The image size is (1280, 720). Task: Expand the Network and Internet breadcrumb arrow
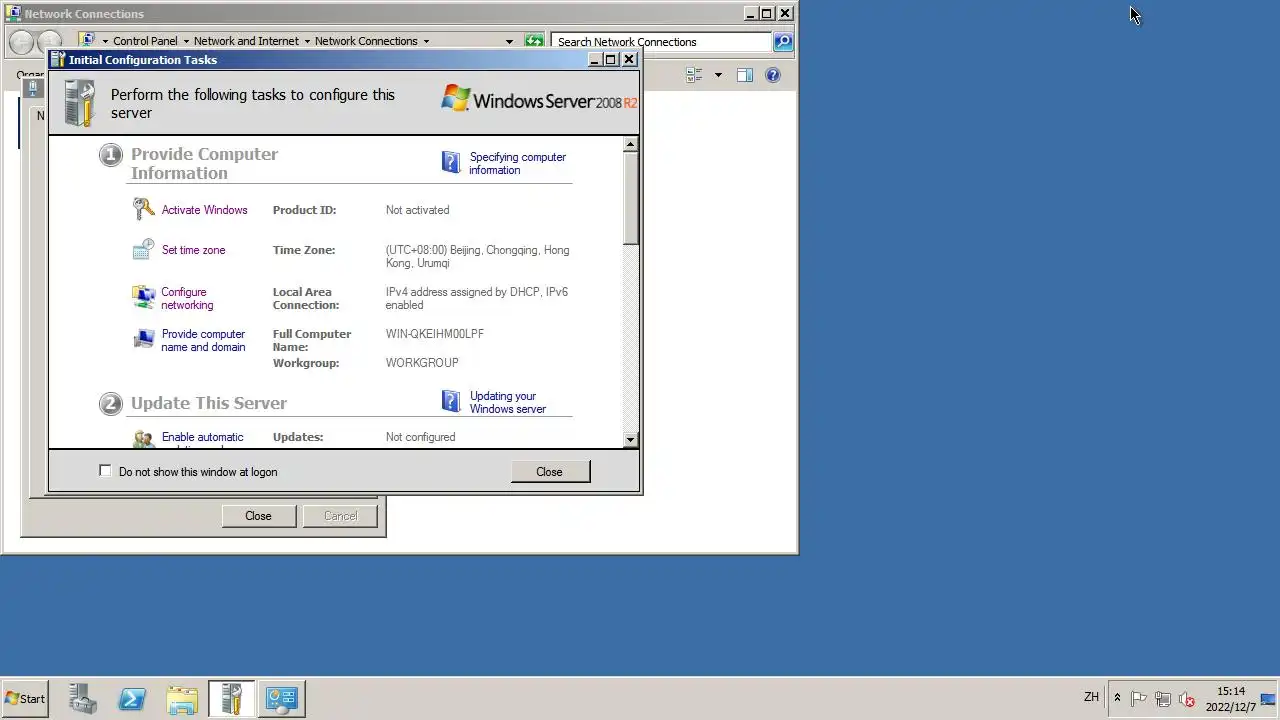tap(307, 41)
